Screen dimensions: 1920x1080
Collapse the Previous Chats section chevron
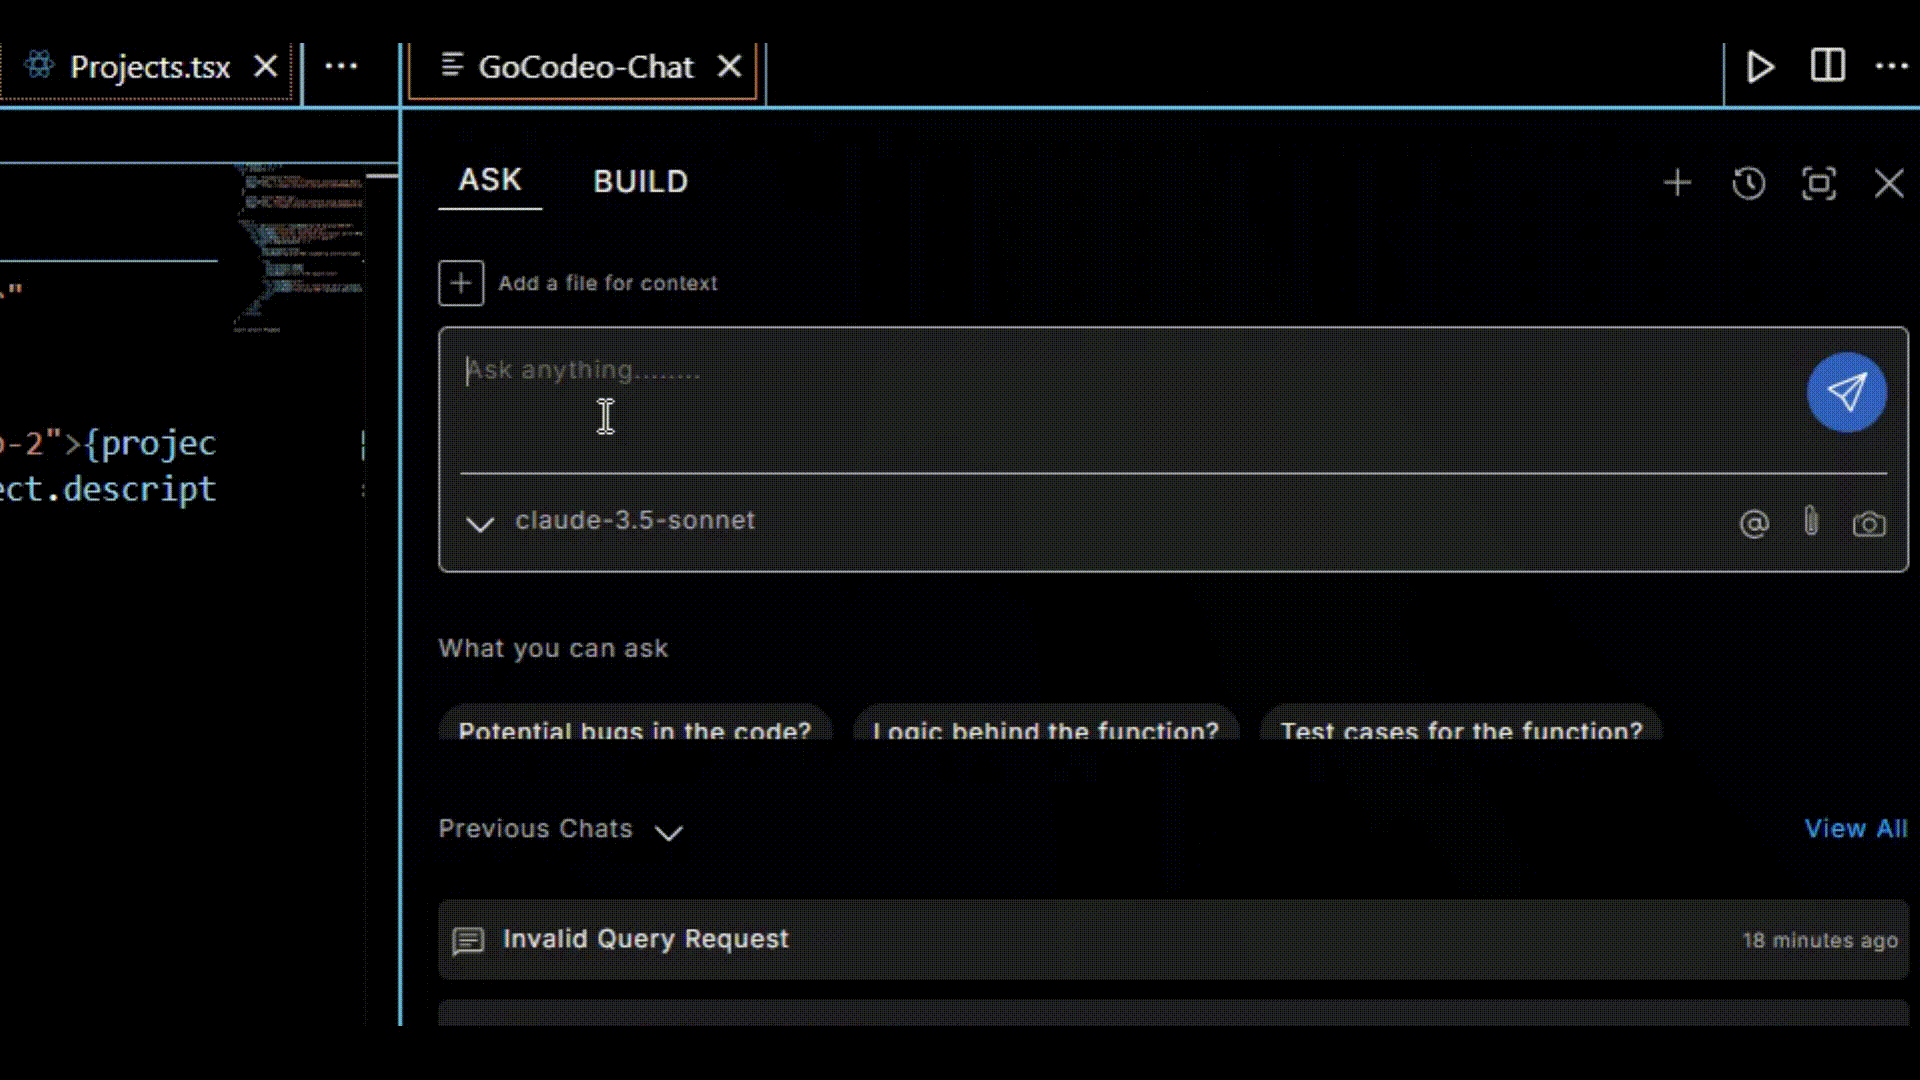(x=668, y=833)
